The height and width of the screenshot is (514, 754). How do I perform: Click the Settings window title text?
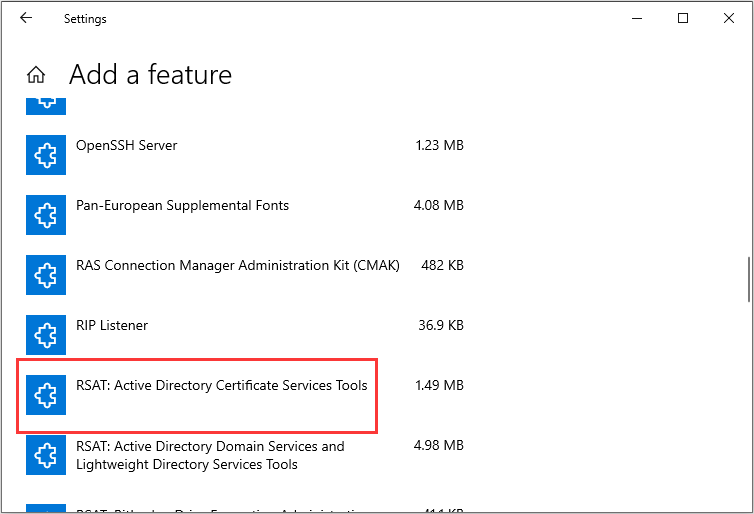[85, 19]
